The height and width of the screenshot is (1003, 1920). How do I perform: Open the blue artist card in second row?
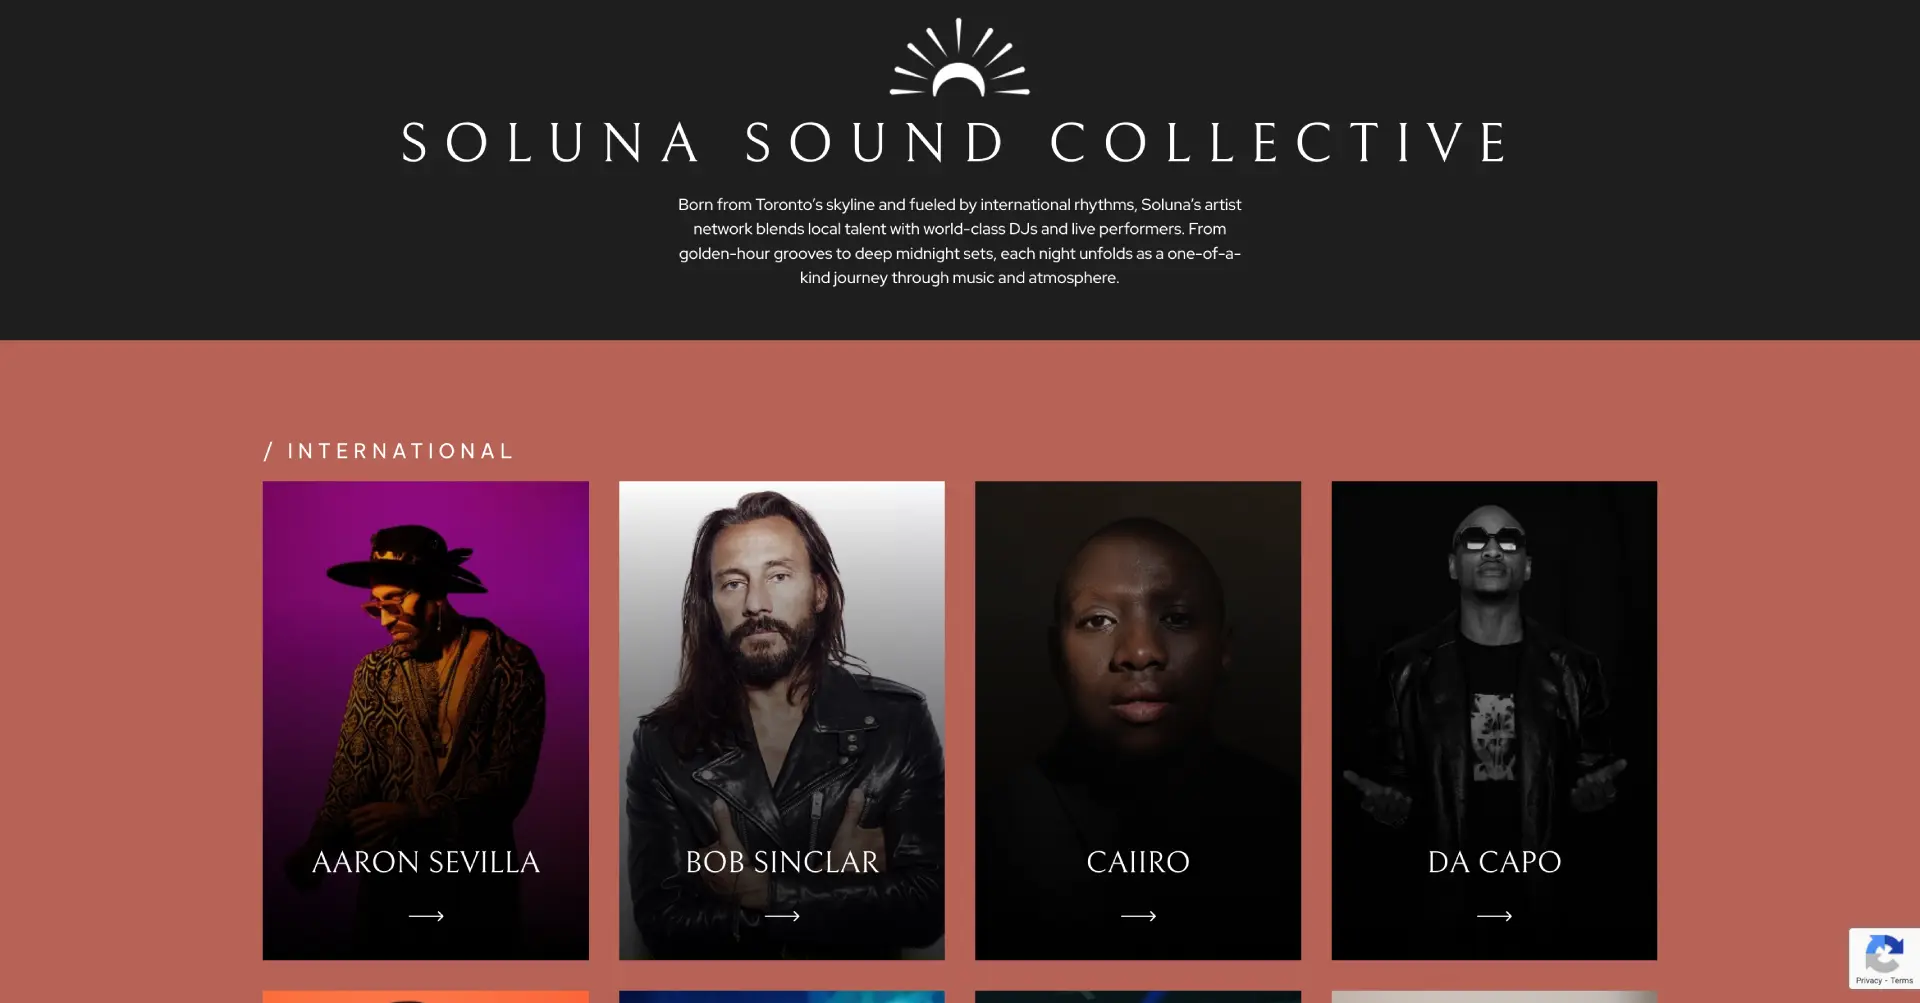(x=782, y=997)
